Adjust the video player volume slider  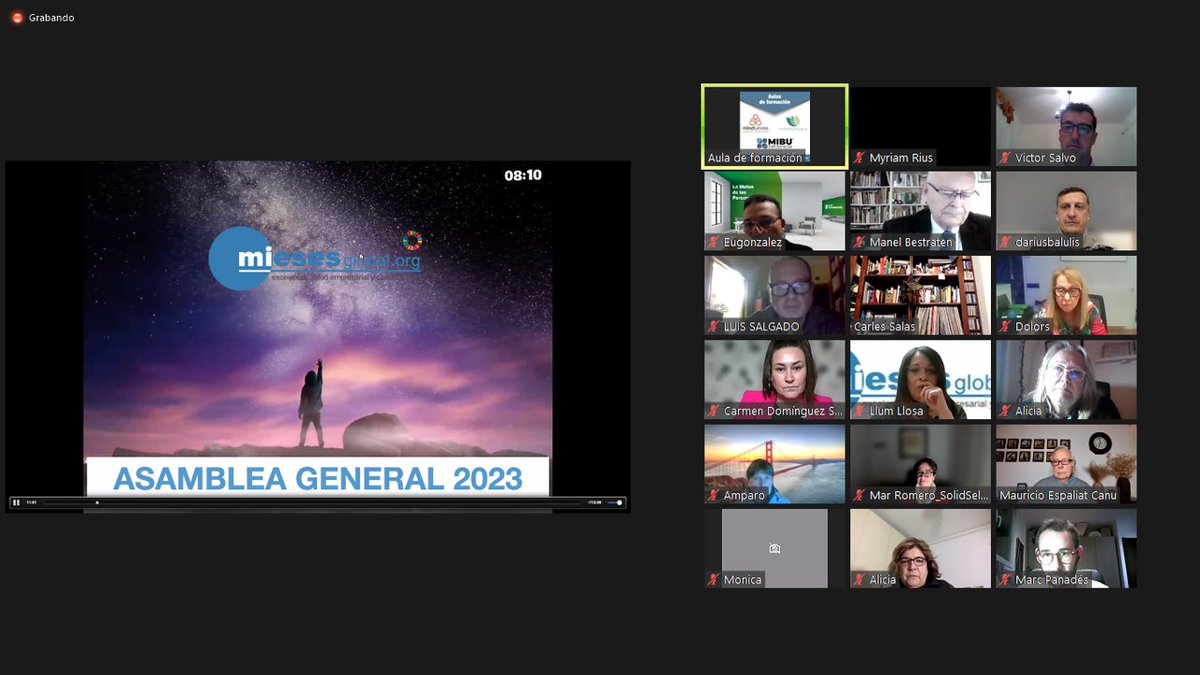coord(613,502)
